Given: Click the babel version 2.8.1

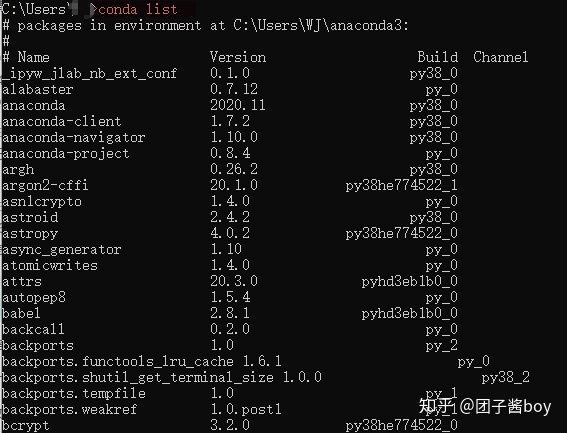Looking at the screenshot, I should pyautogui.click(x=230, y=313).
